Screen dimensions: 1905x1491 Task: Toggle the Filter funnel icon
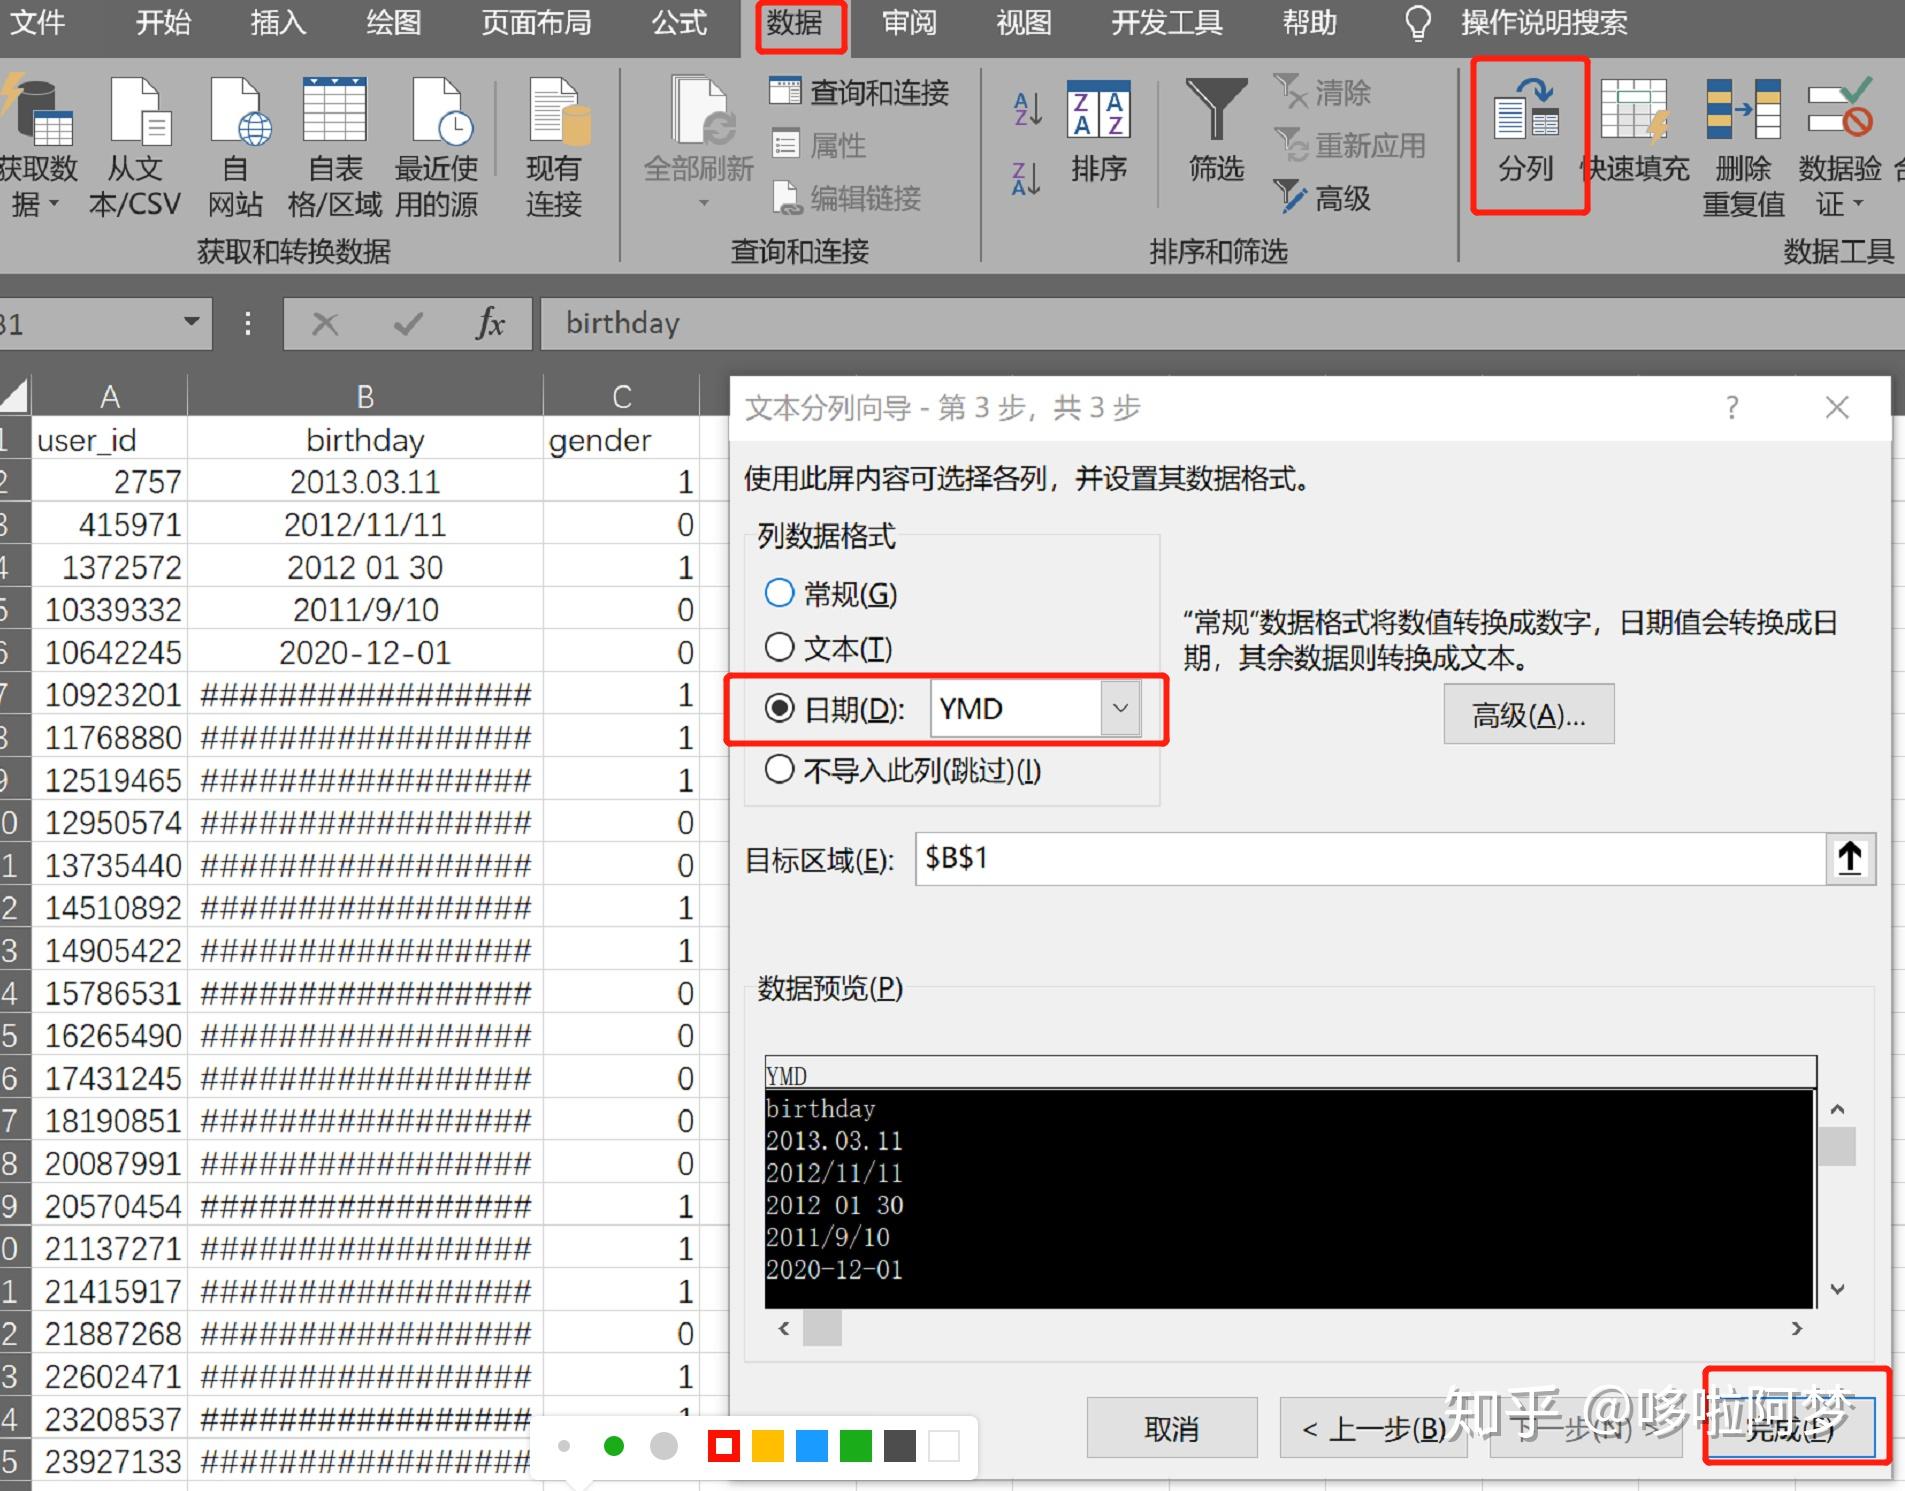coord(1216,108)
